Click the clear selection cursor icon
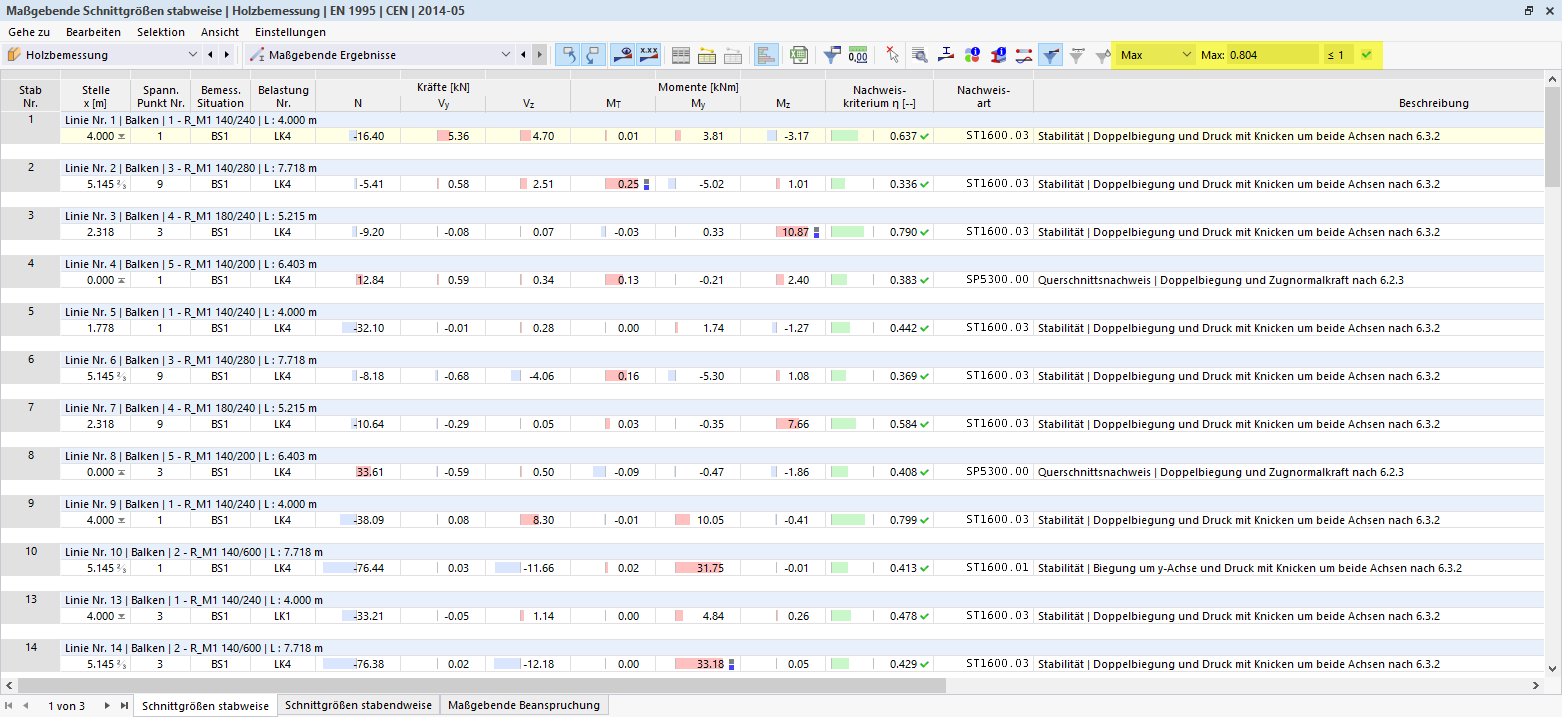 (893, 55)
